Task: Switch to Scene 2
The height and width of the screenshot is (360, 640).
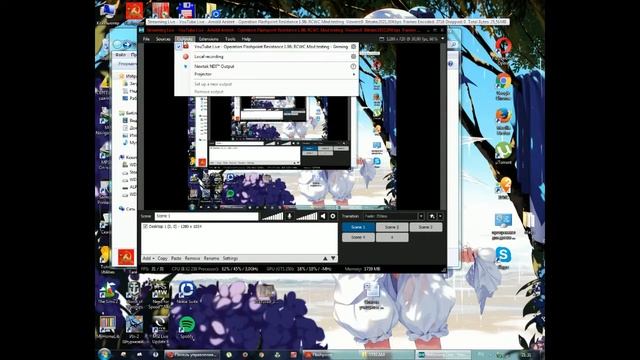Action: pyautogui.click(x=392, y=227)
